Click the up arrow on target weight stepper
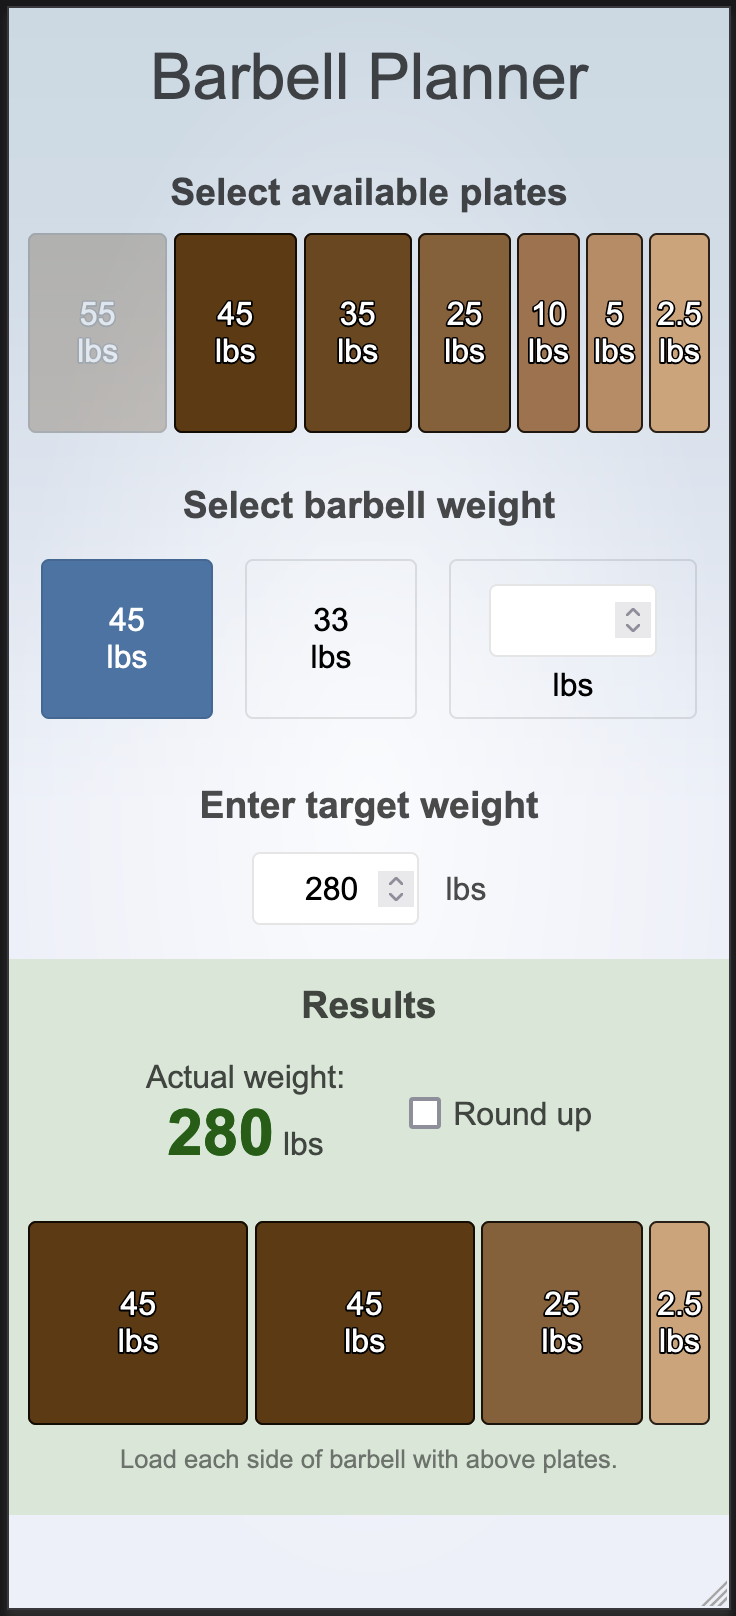736x1616 pixels. (x=397, y=880)
